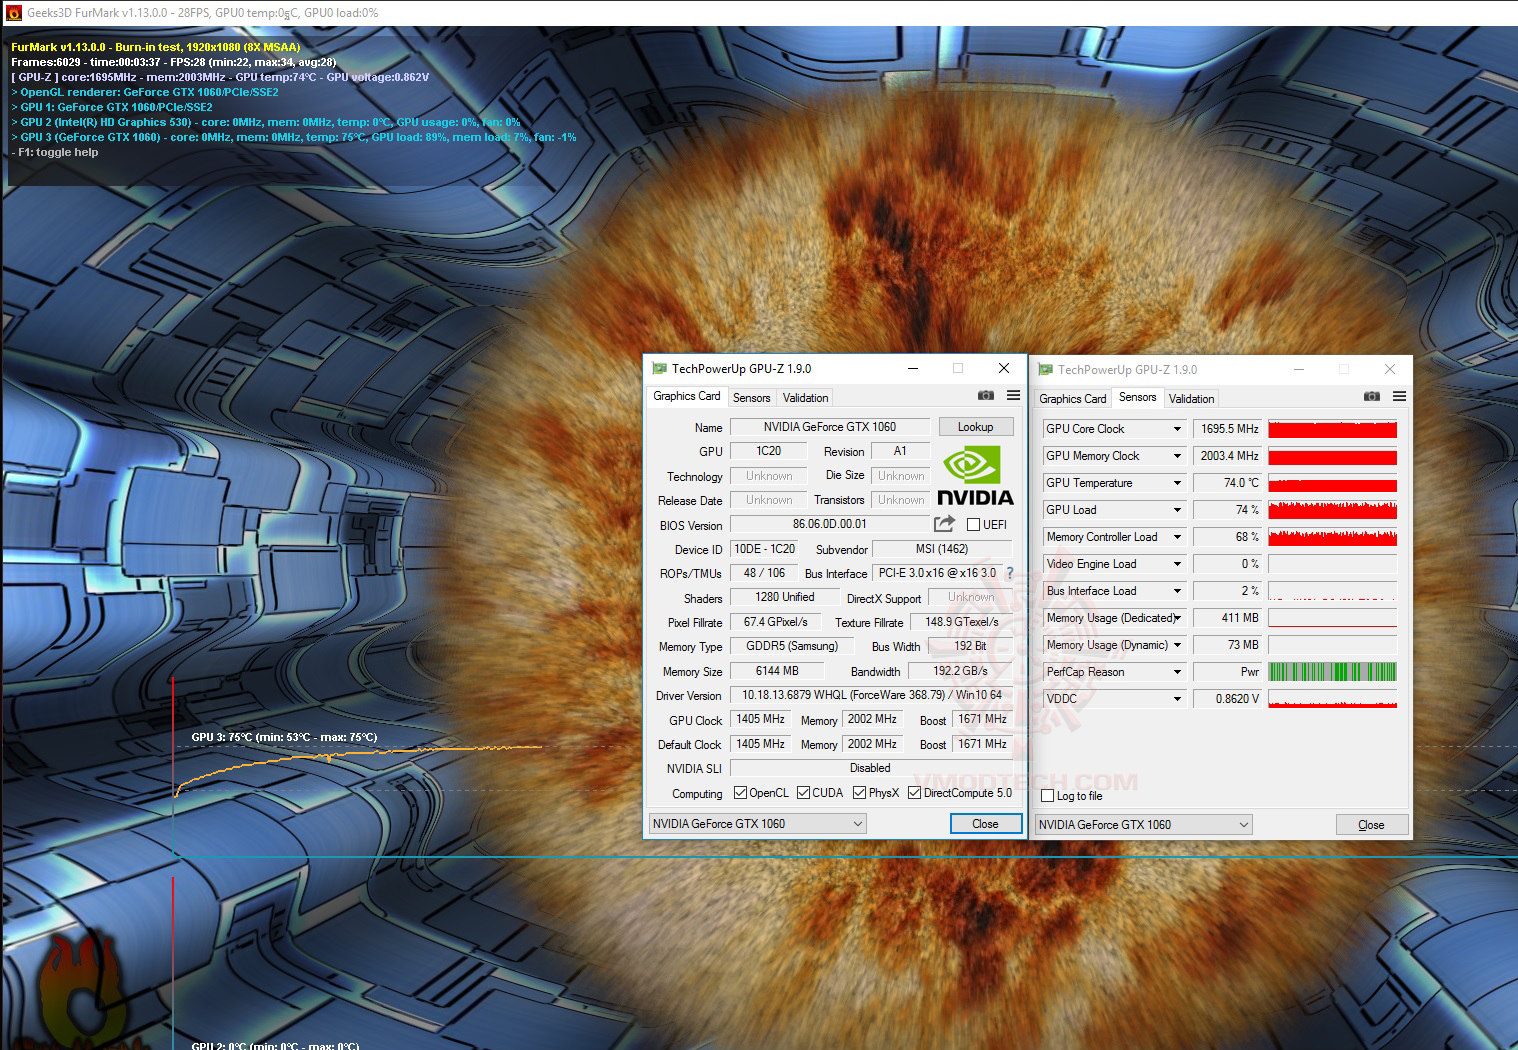The image size is (1518, 1050).
Task: Click the Texture Fillrate value '148.9 GTexel/s'
Action: 962,622
